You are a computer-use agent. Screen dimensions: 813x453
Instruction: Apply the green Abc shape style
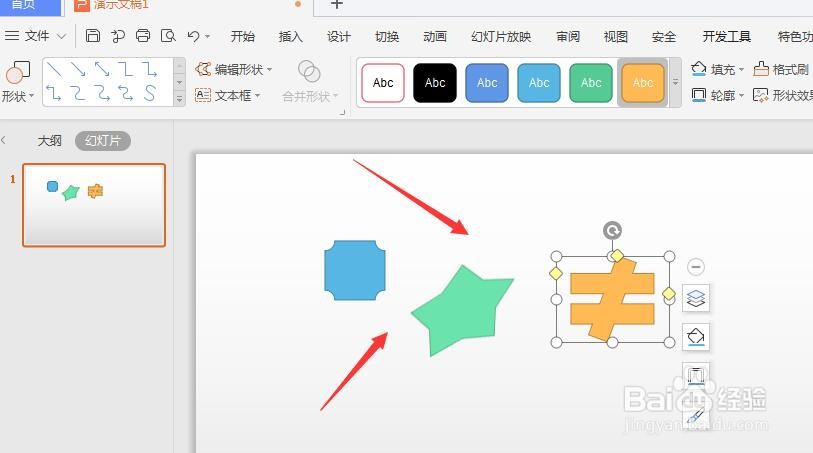coord(591,82)
